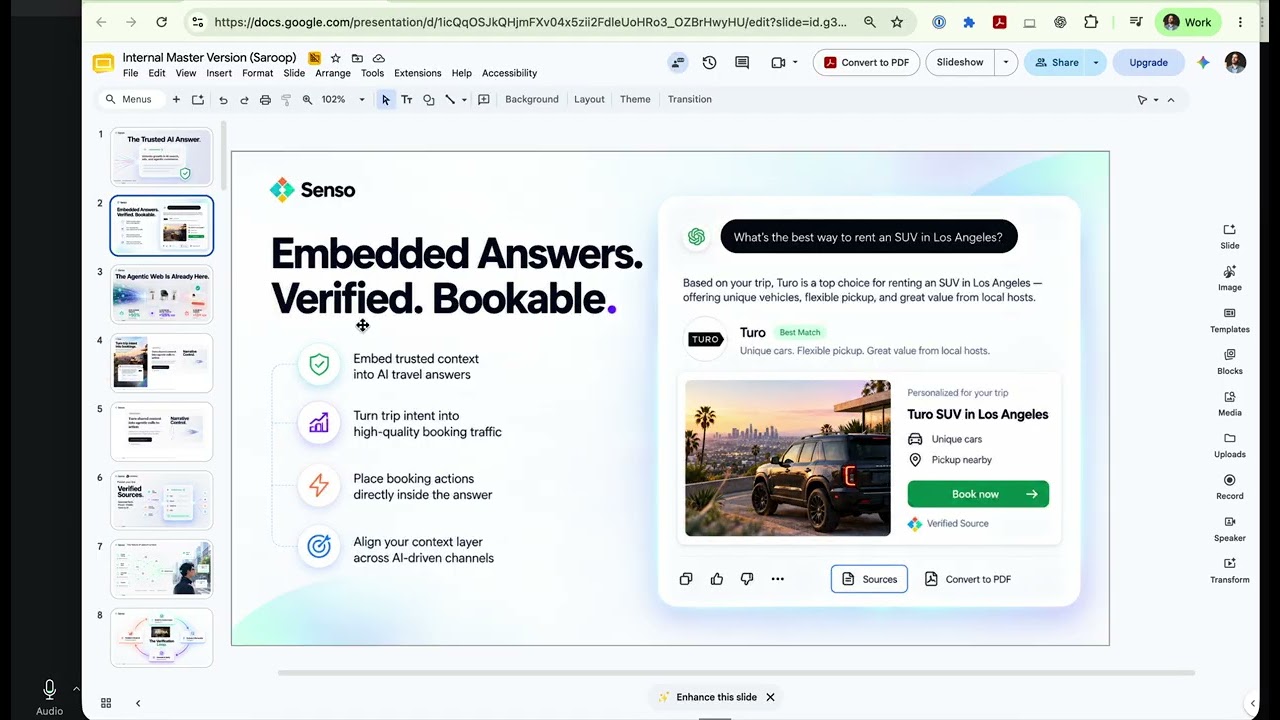Open the Work Chrome profile chip
This screenshot has width=1280, height=720.
click(x=1188, y=22)
